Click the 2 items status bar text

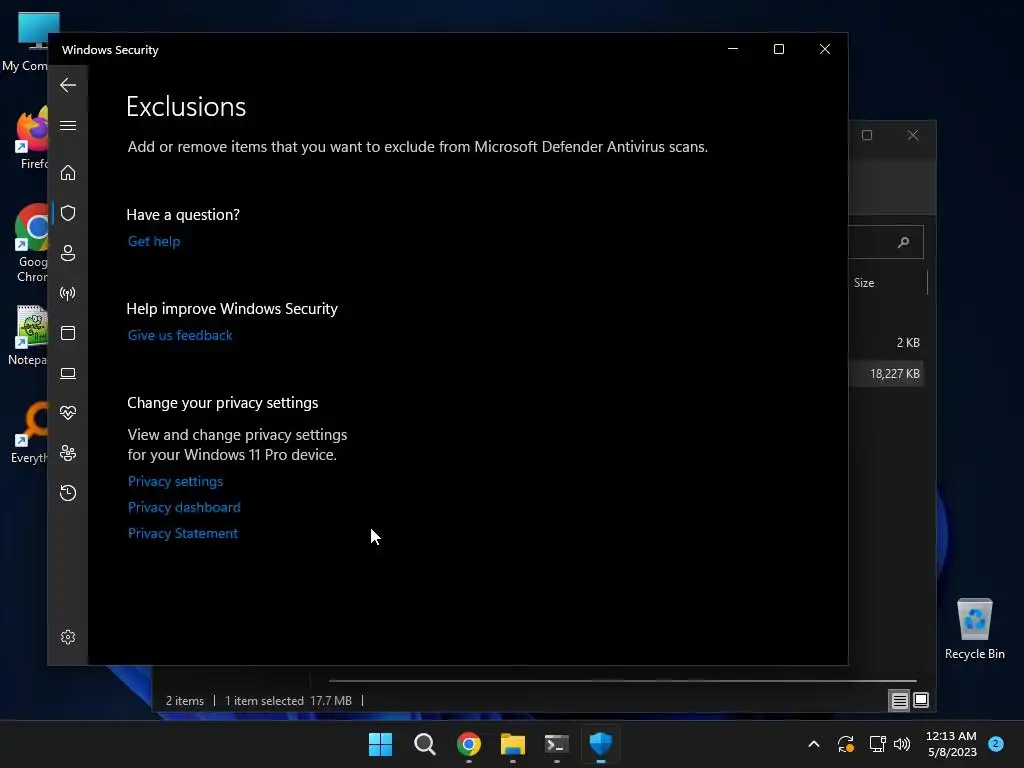click(185, 701)
